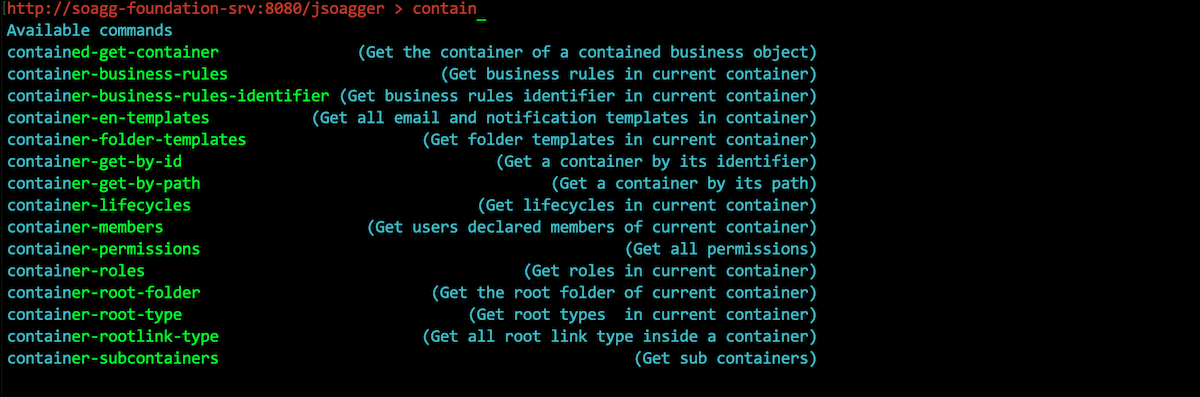Screen dimensions: 1200x397
Task: Select container-business-rules command text
Action: [117, 74]
